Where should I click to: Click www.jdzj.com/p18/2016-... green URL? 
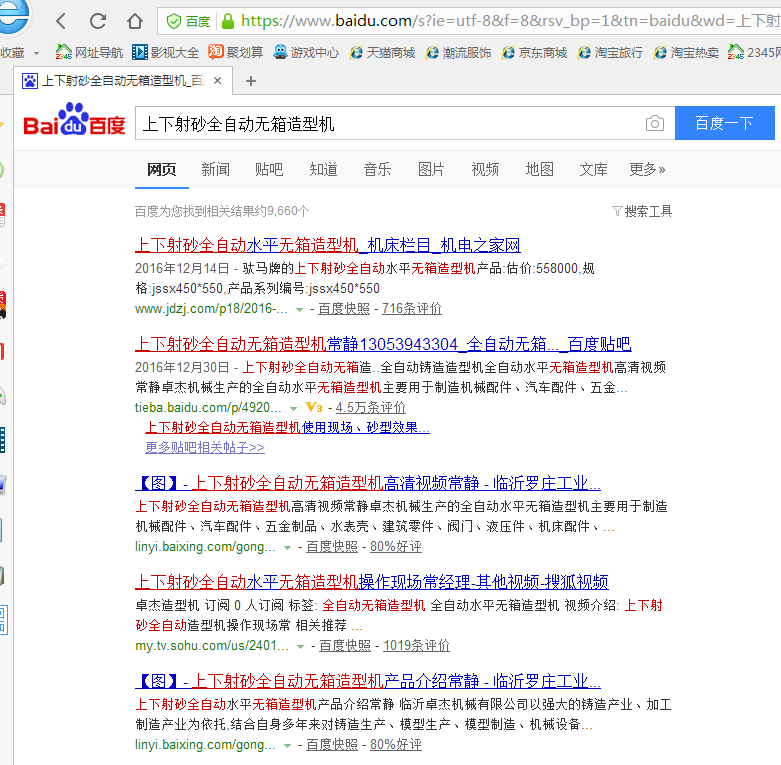pyautogui.click(x=211, y=309)
